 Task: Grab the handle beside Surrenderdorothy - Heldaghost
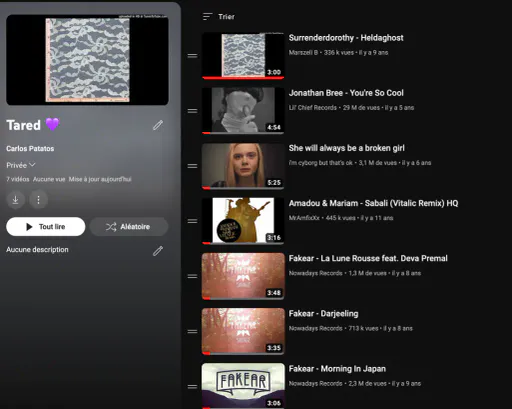click(192, 56)
